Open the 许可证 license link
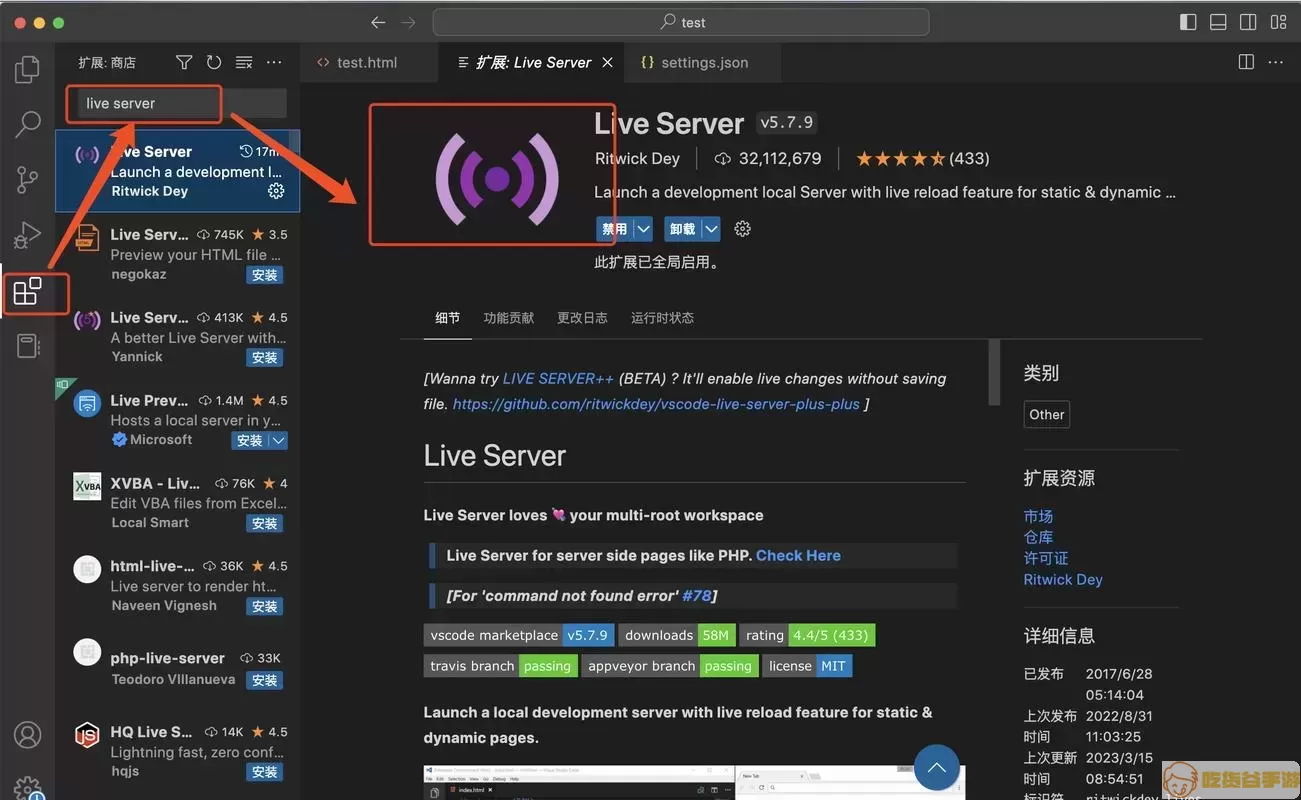This screenshot has height=800, width=1301. click(1046, 558)
